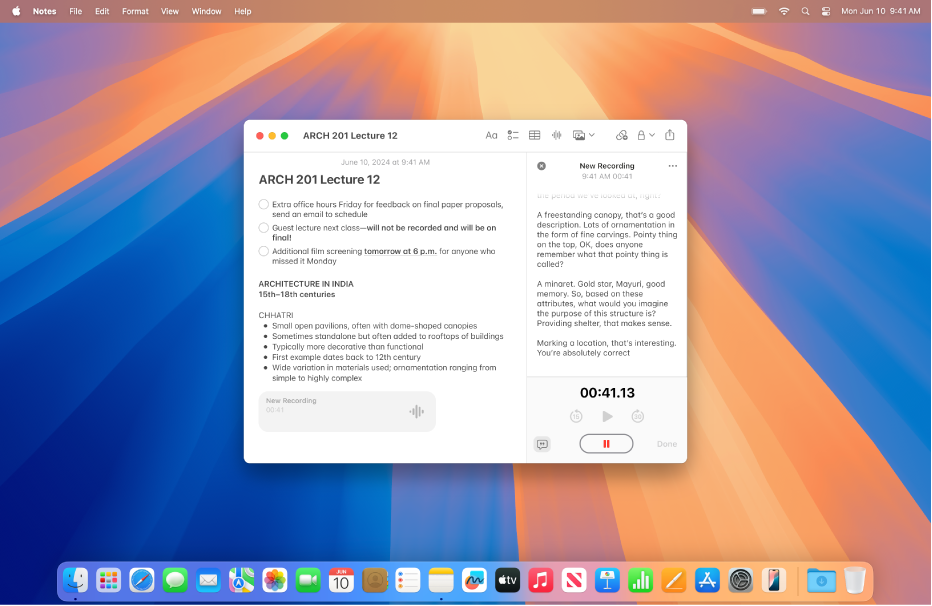Insert media using the photos icon
This screenshot has width=932, height=606.
(x=579, y=135)
